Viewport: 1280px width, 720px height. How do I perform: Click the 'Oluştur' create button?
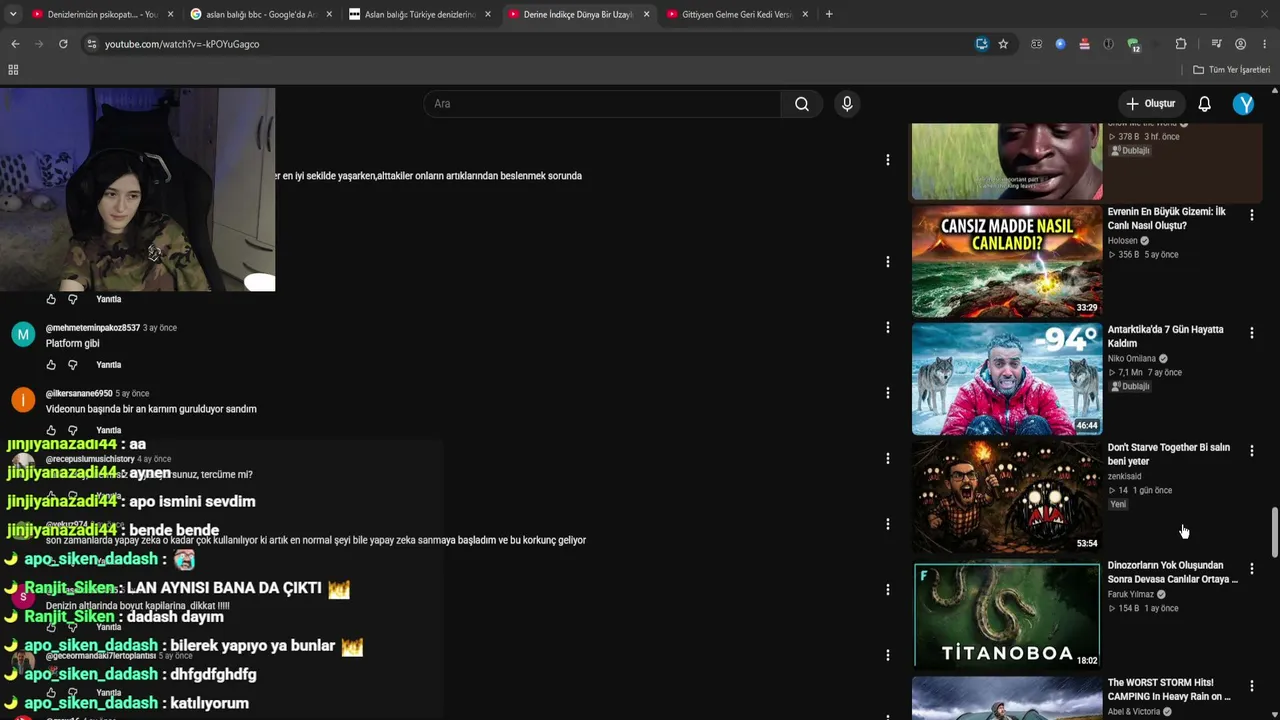1150,104
